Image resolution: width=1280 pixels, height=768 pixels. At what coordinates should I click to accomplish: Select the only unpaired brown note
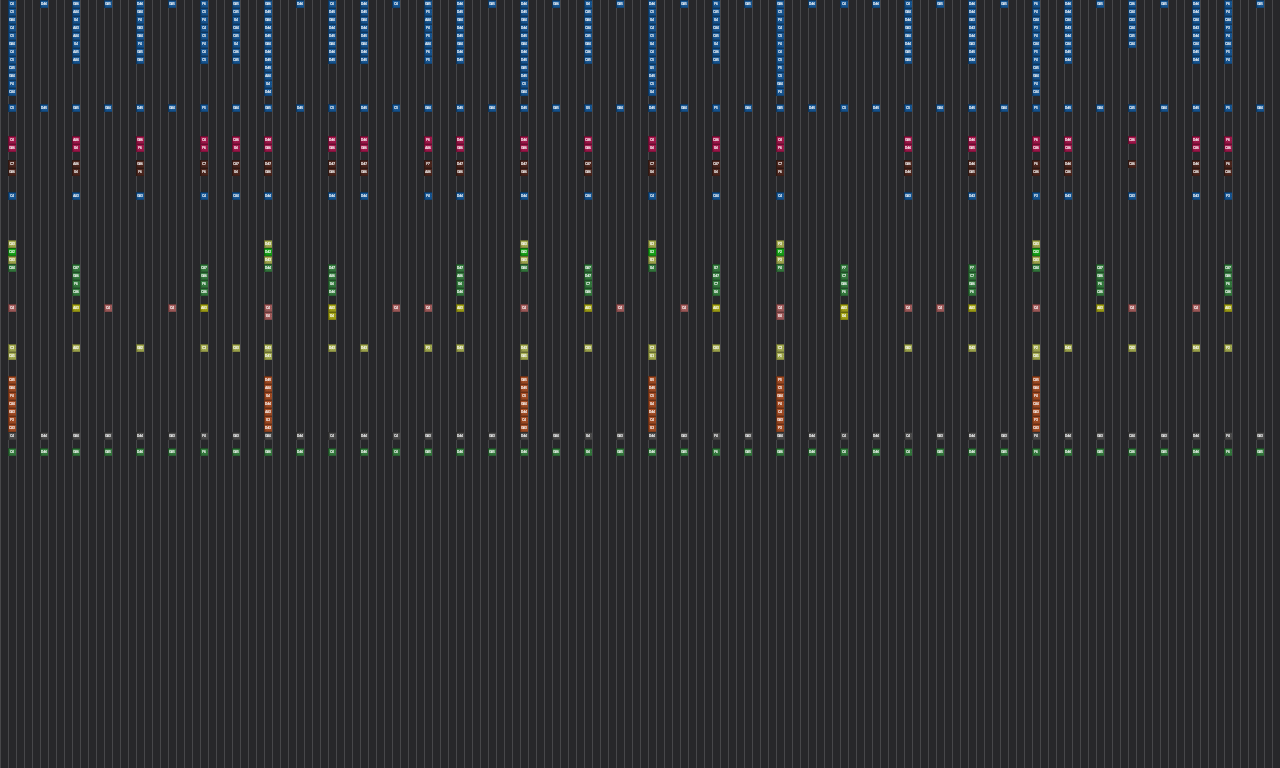1132,164
